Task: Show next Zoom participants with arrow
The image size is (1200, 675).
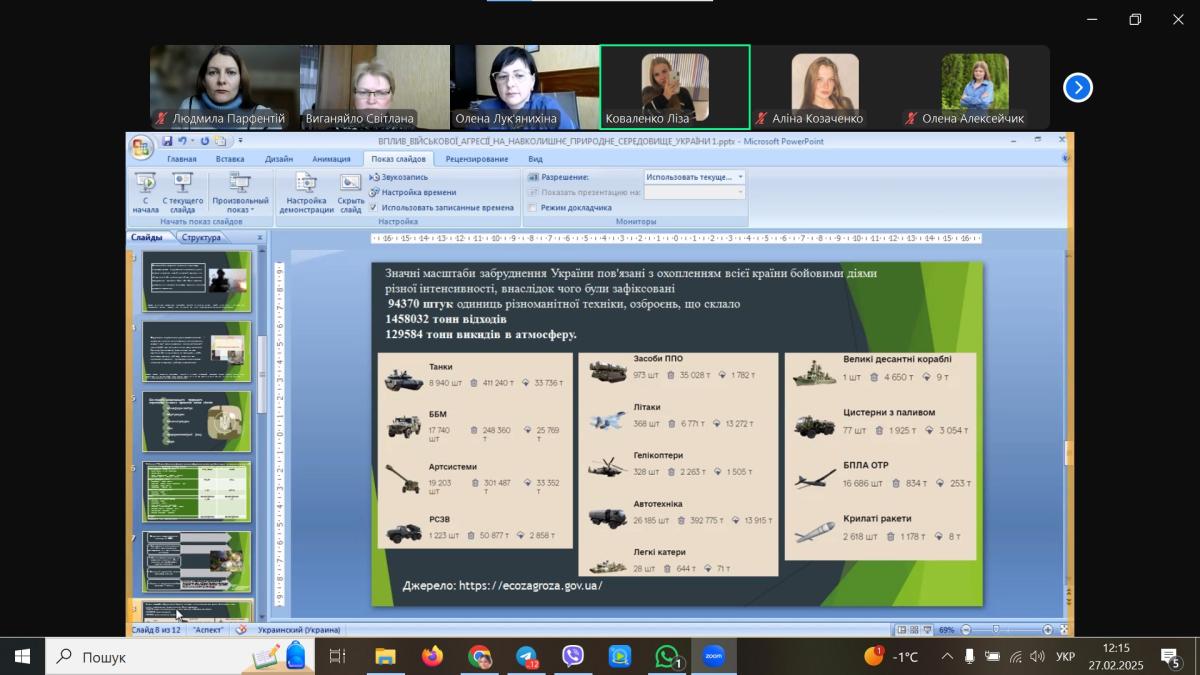Action: (1077, 88)
